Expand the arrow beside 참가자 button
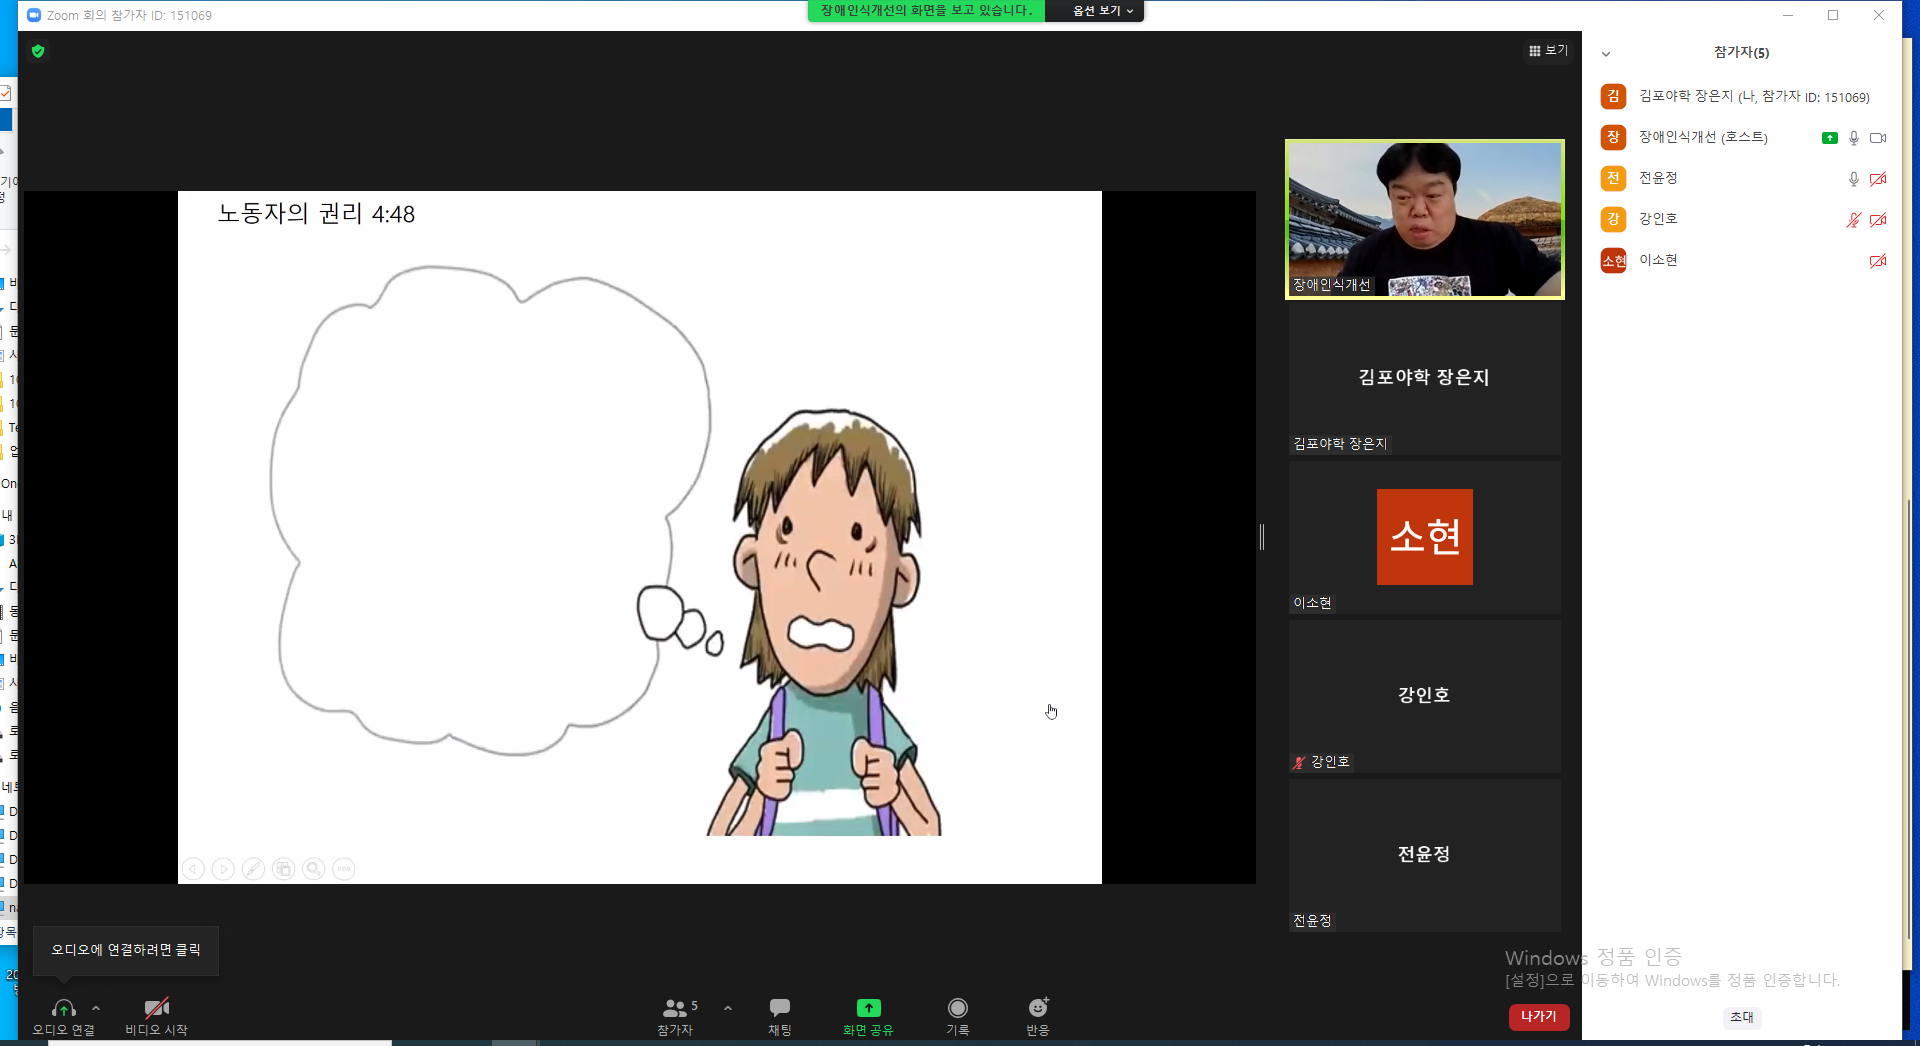The image size is (1920, 1046). tap(728, 1008)
